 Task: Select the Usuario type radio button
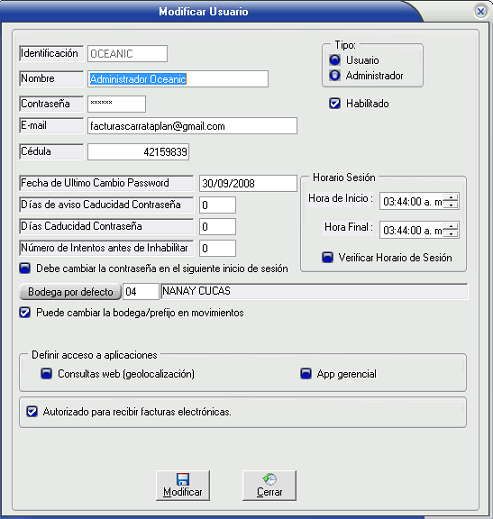[335, 60]
